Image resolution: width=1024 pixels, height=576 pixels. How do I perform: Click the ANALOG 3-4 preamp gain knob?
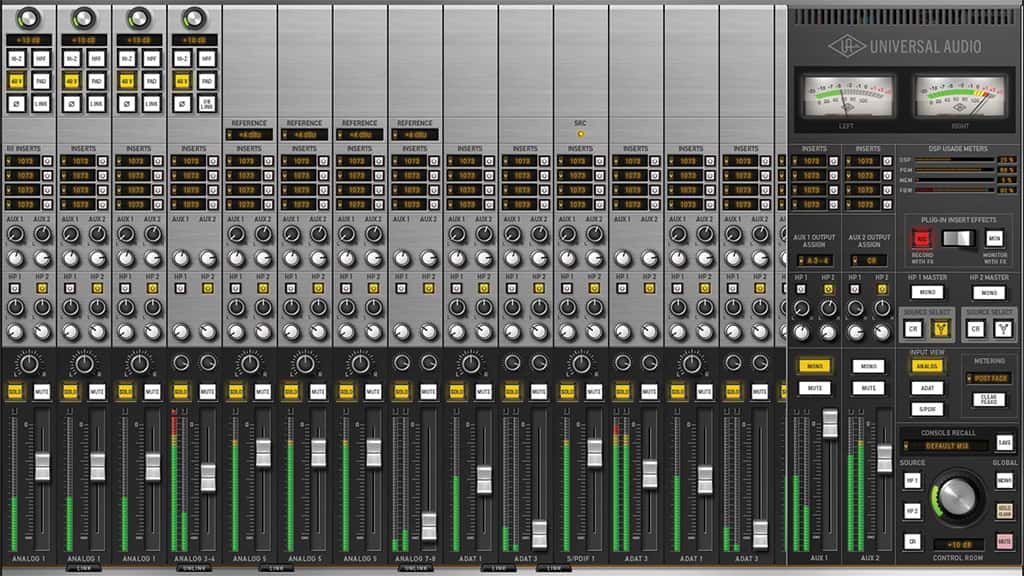[x=194, y=18]
